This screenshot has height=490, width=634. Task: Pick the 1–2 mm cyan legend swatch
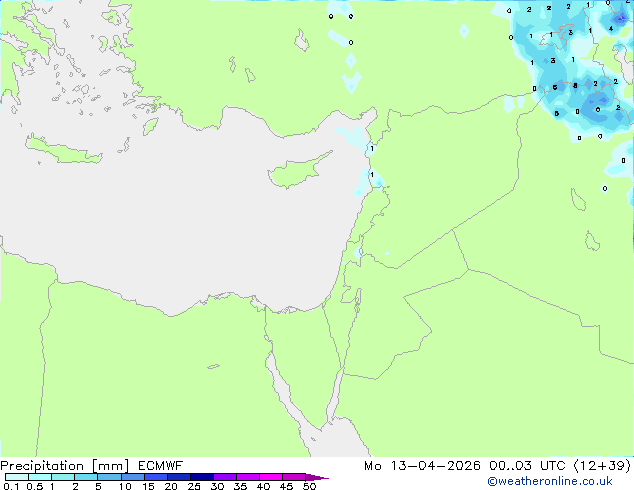[63, 477]
